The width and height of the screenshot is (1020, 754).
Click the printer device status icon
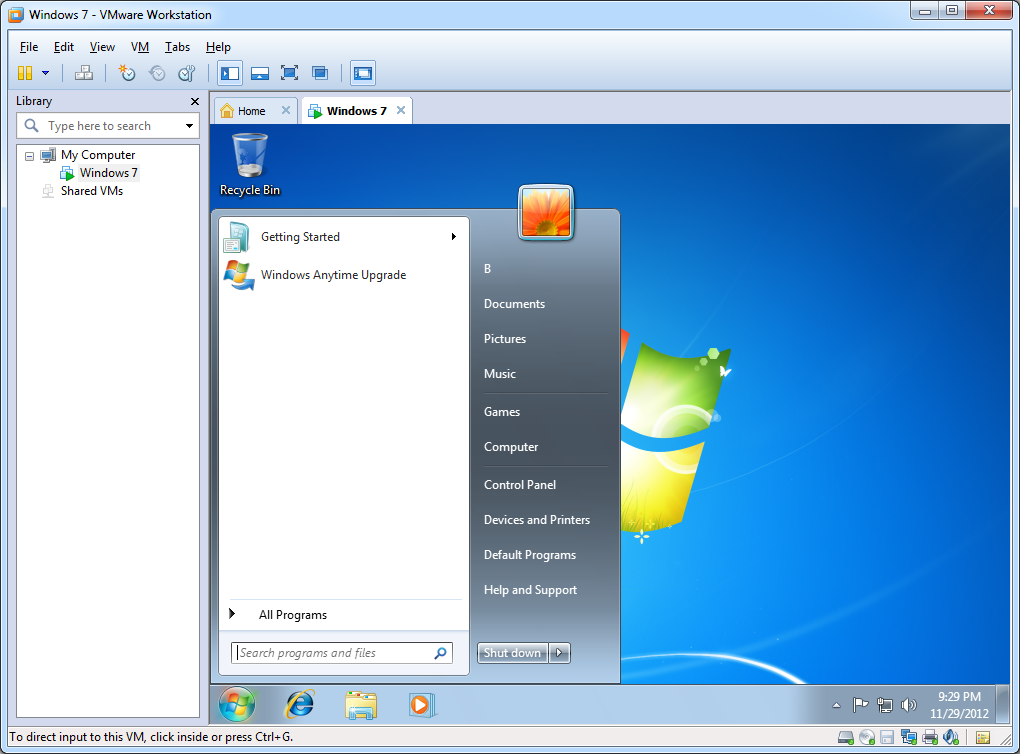(x=929, y=738)
